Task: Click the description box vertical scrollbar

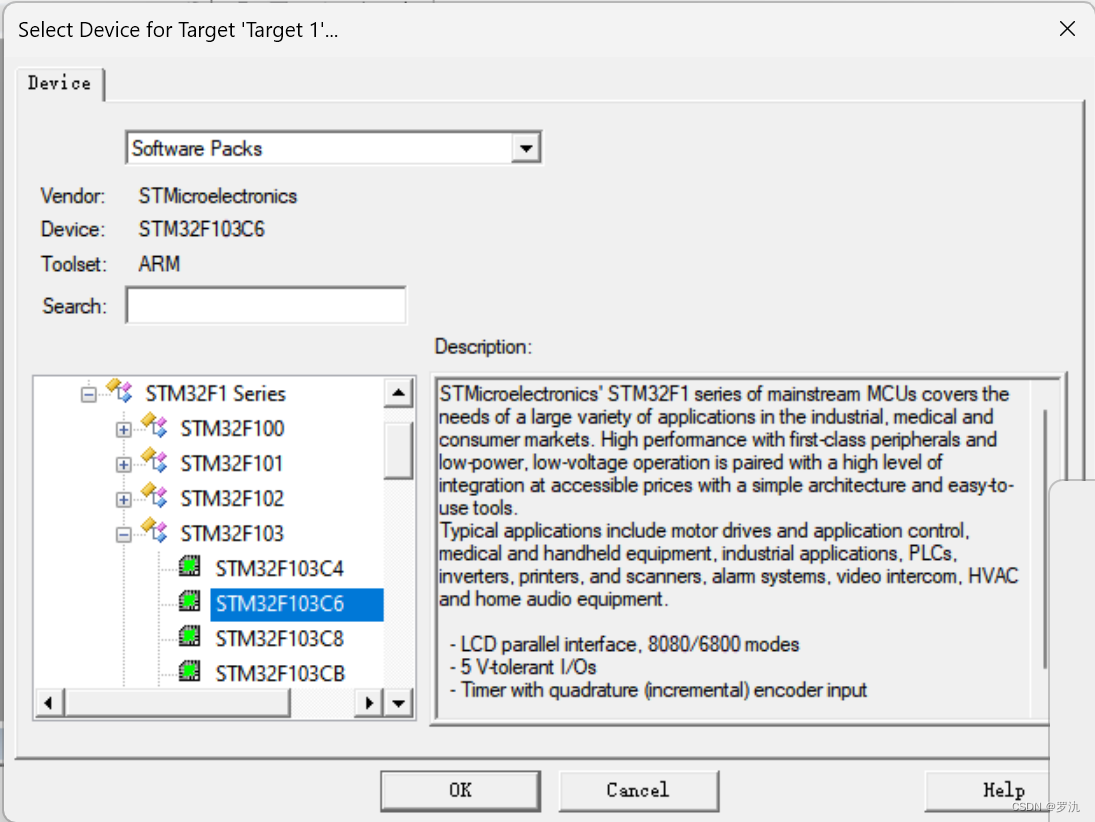Action: pyautogui.click(x=1045, y=539)
